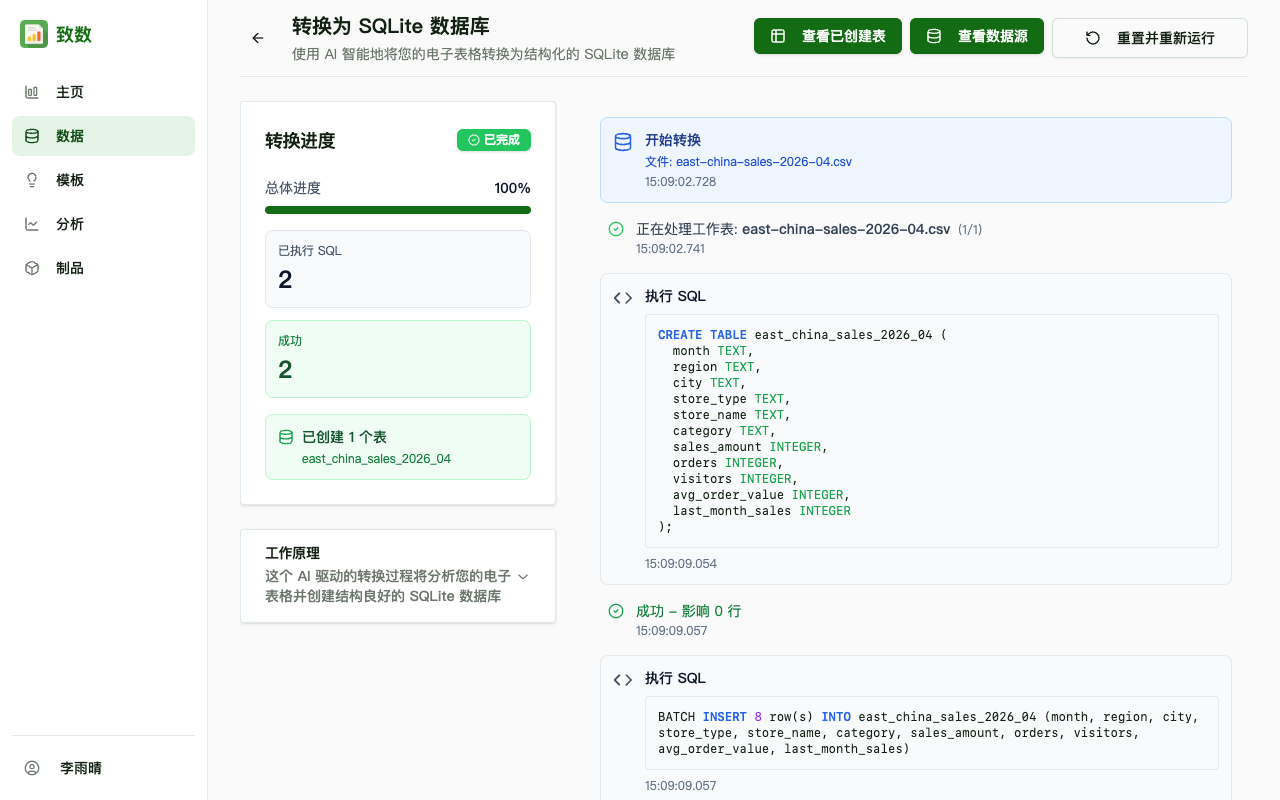Click the 转换为 SQLite 数据库 title
Screen dimensions: 1280x800
[391, 26]
